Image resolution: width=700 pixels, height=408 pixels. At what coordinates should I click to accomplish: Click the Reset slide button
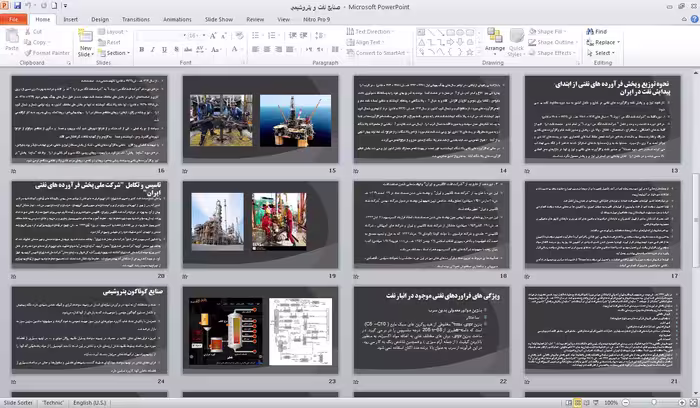tap(110, 42)
